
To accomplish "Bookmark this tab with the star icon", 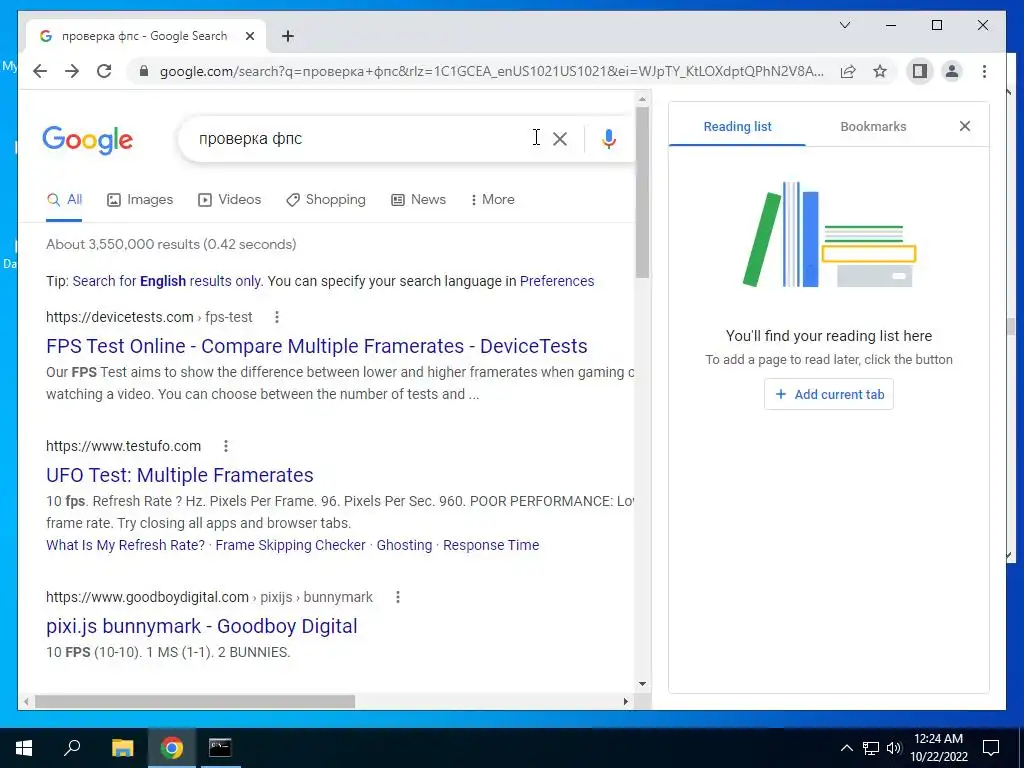I will click(880, 71).
